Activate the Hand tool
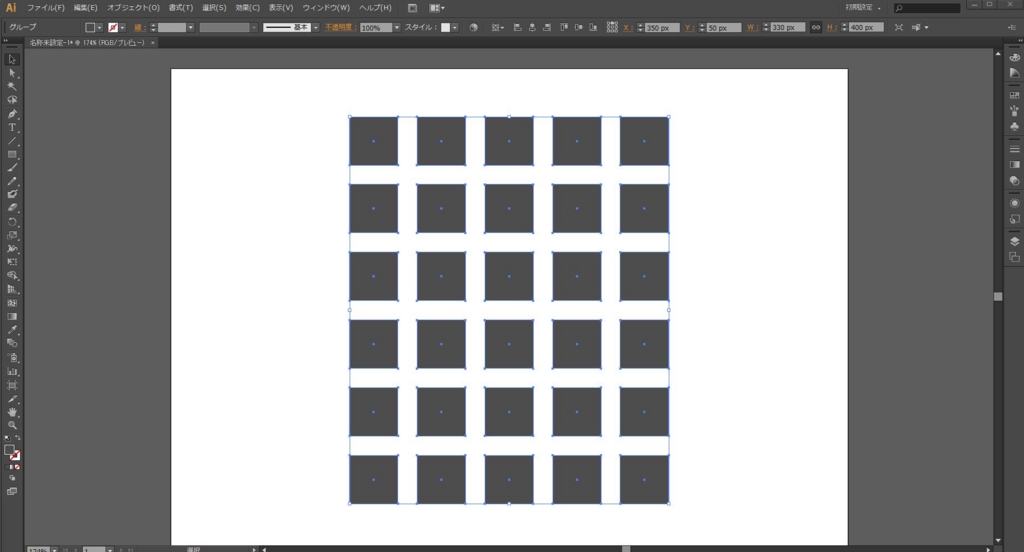The width and height of the screenshot is (1024, 552). 12,412
